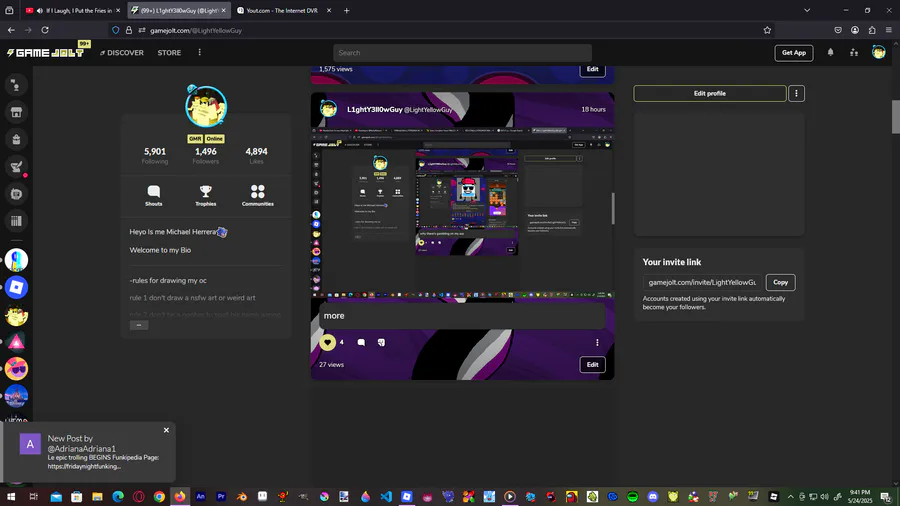Open the sunglasses-face community in the sidebar
Screen dimensions: 900x506
pyautogui.click(x=16, y=369)
